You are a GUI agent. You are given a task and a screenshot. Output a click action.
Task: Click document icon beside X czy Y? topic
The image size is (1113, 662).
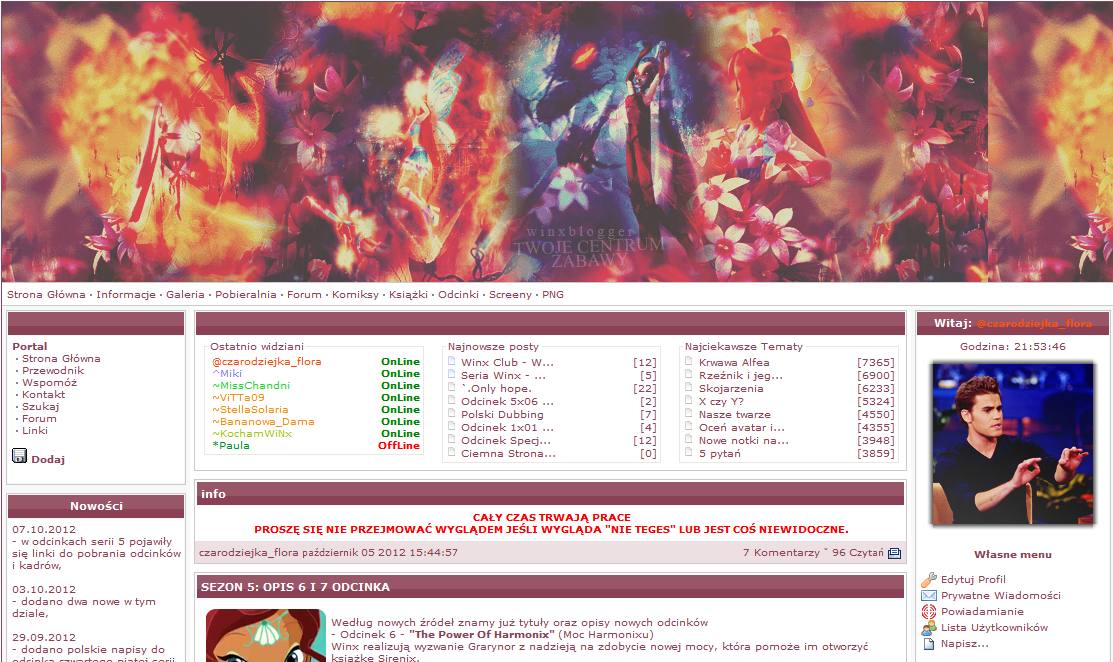click(x=689, y=400)
